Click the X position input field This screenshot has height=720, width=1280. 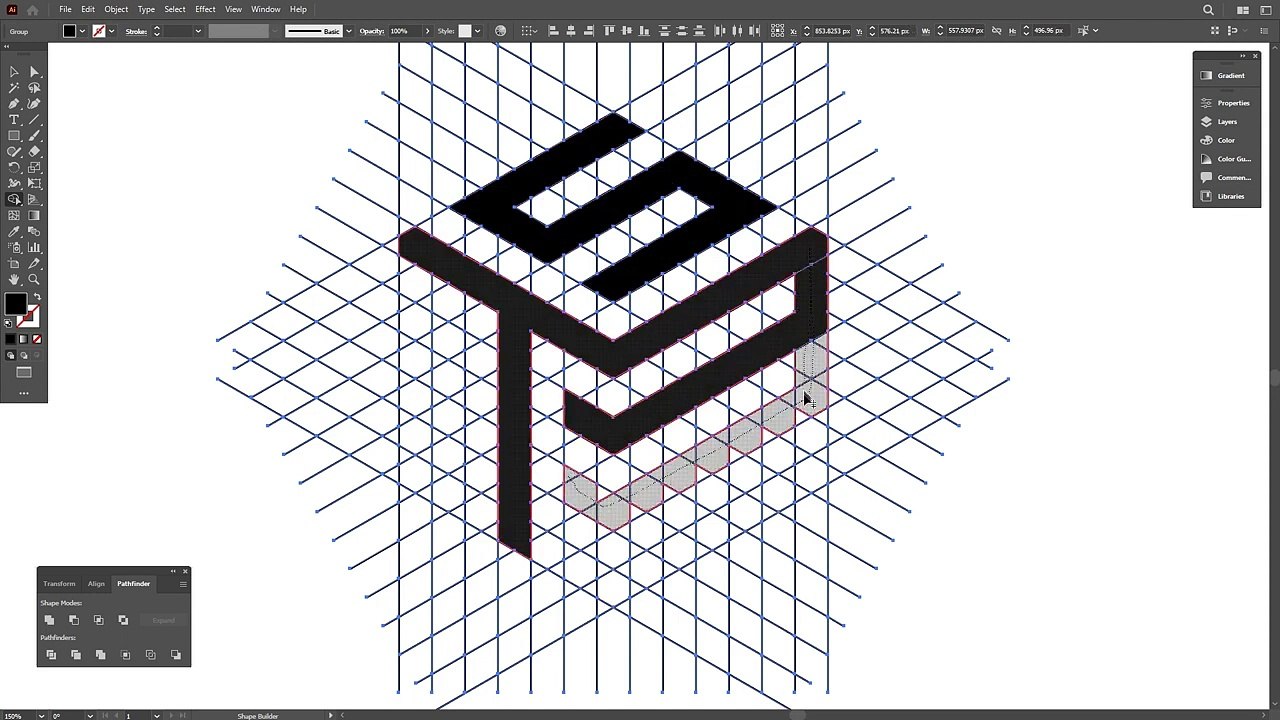[x=832, y=31]
